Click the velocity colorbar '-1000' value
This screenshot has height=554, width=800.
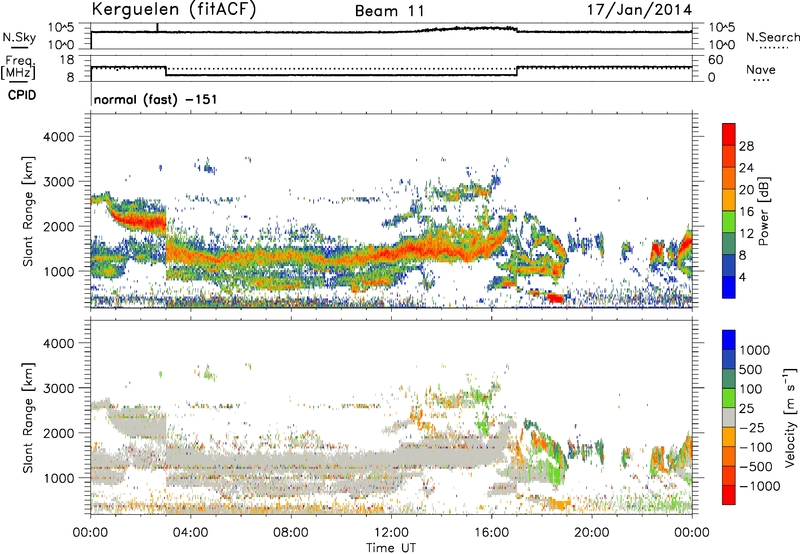759,486
